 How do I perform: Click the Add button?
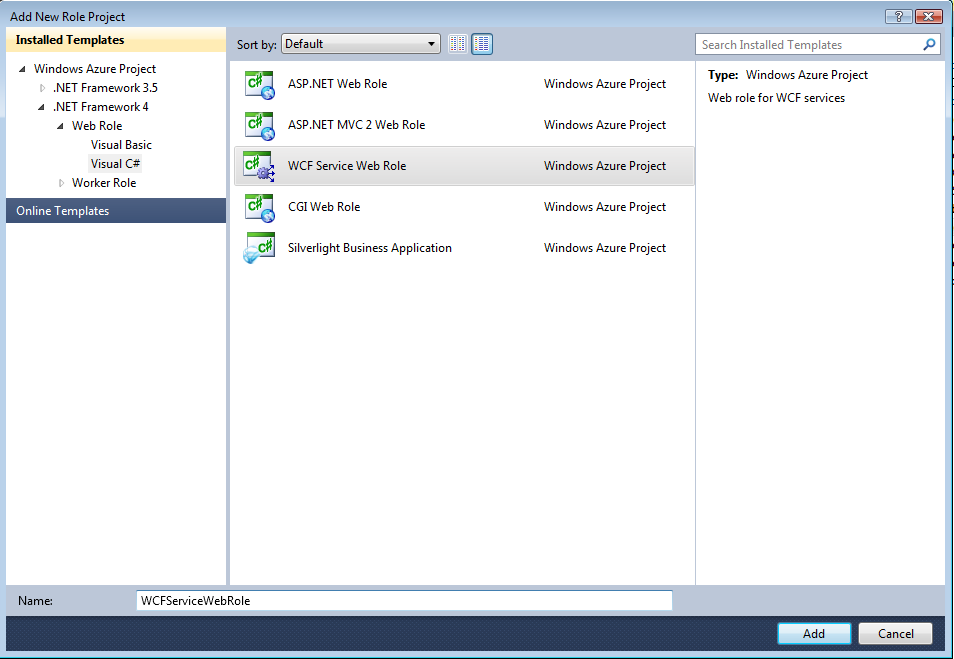tap(814, 633)
